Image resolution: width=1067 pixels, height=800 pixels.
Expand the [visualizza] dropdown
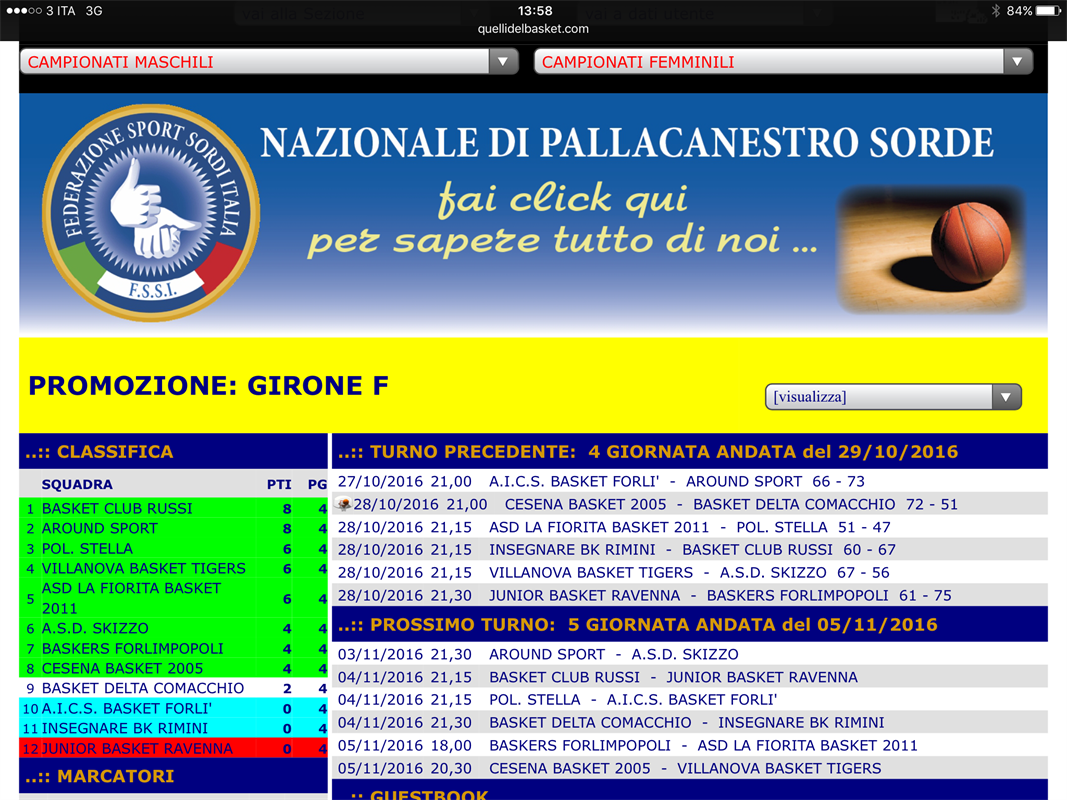coord(893,397)
